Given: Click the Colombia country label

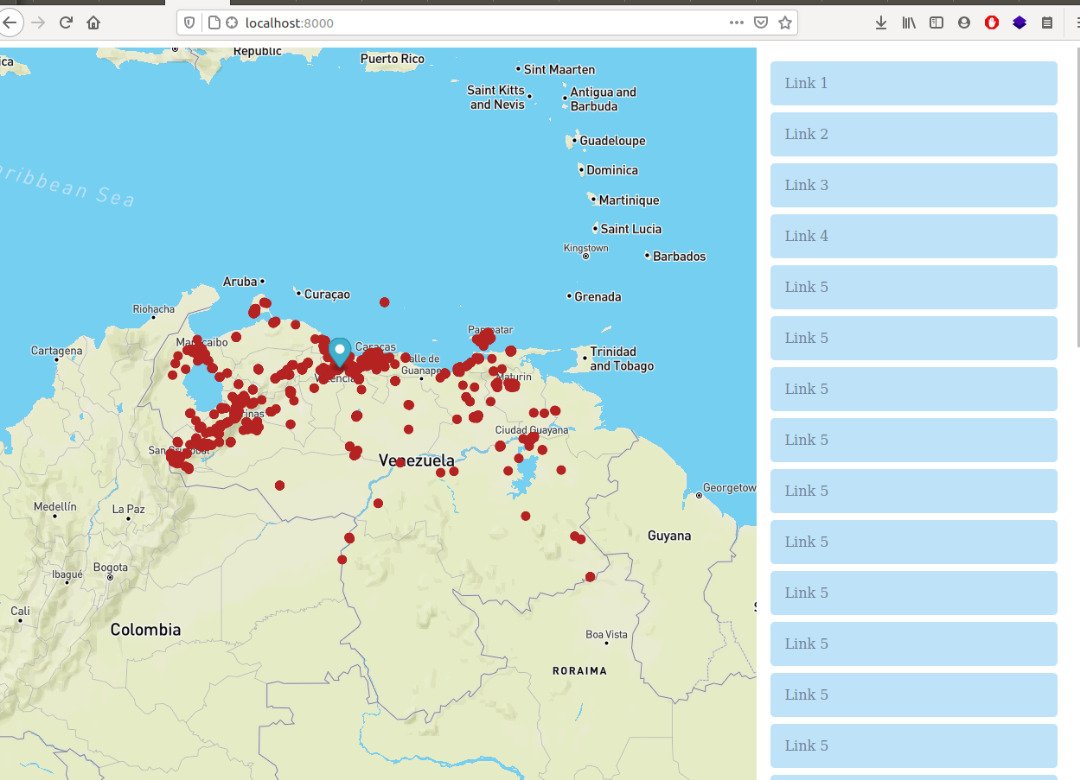Looking at the screenshot, I should (x=145, y=629).
